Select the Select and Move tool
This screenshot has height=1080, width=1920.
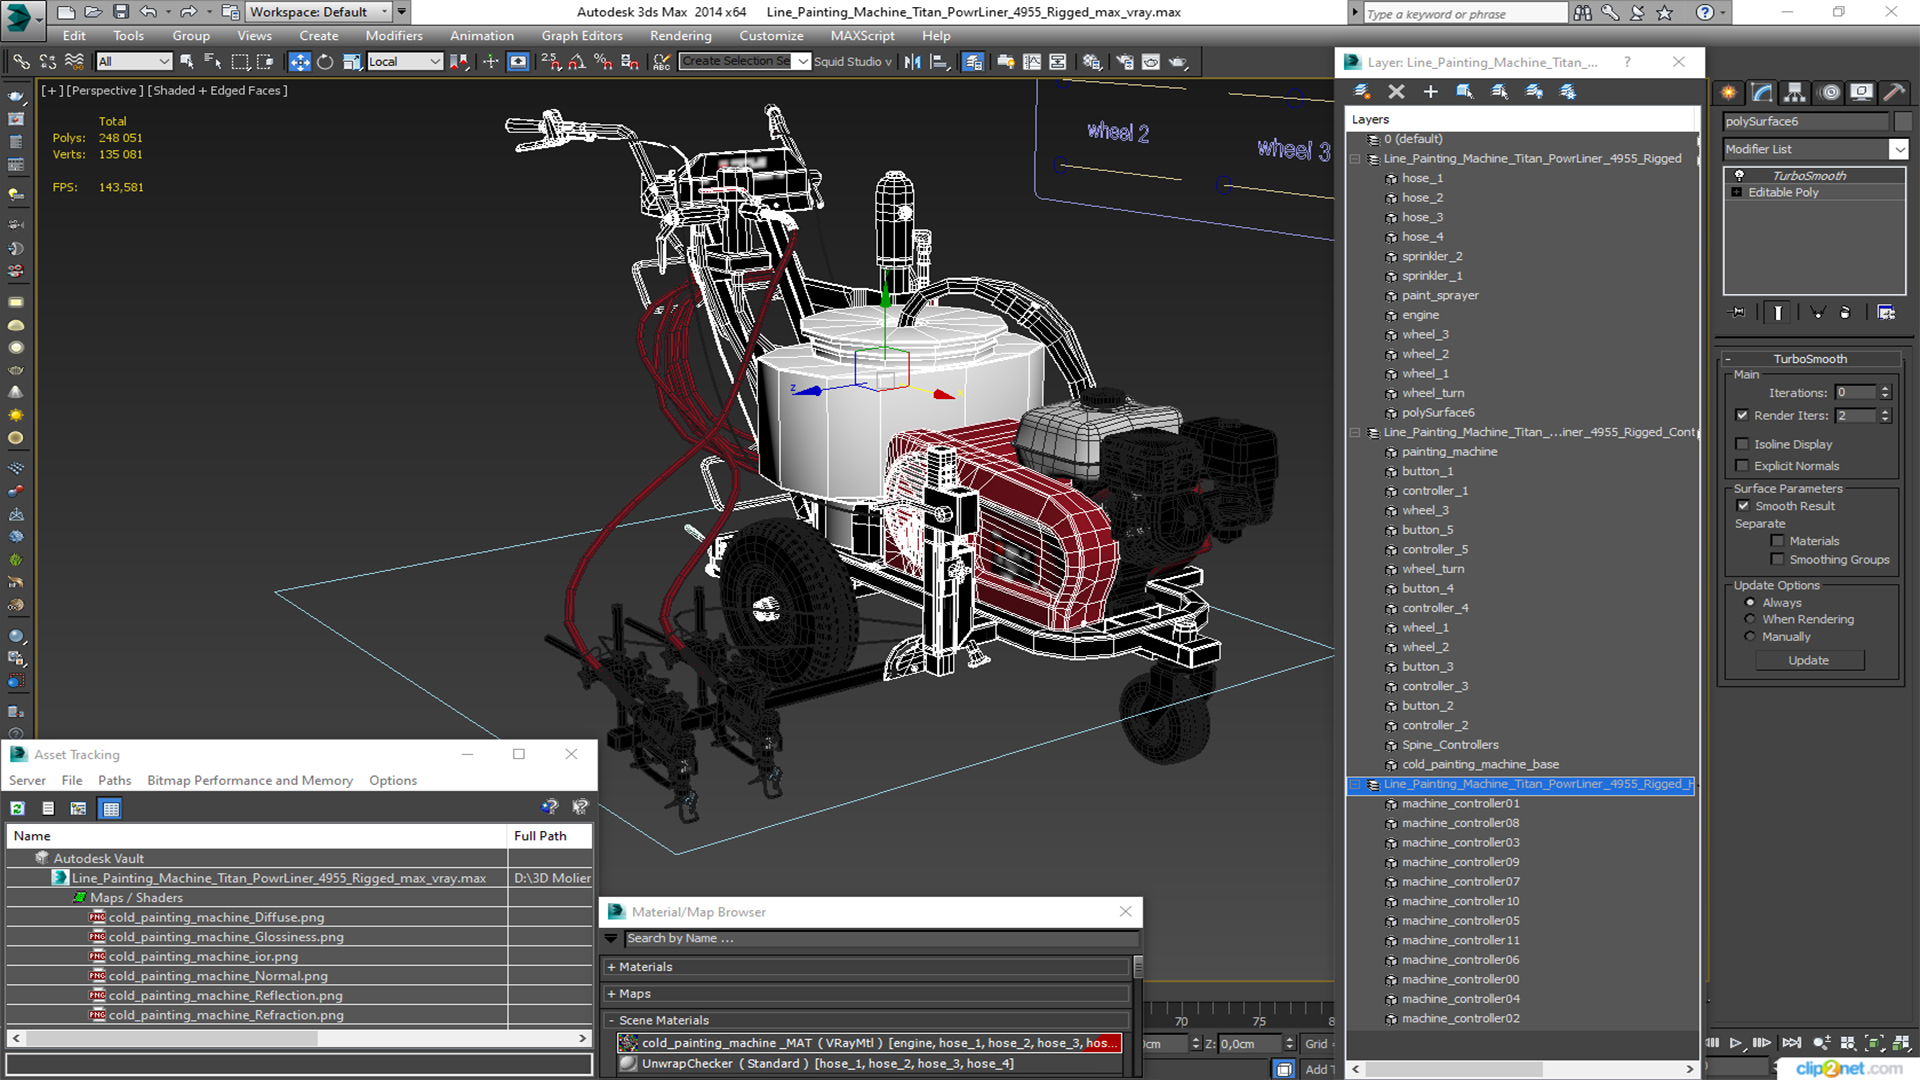click(x=299, y=62)
